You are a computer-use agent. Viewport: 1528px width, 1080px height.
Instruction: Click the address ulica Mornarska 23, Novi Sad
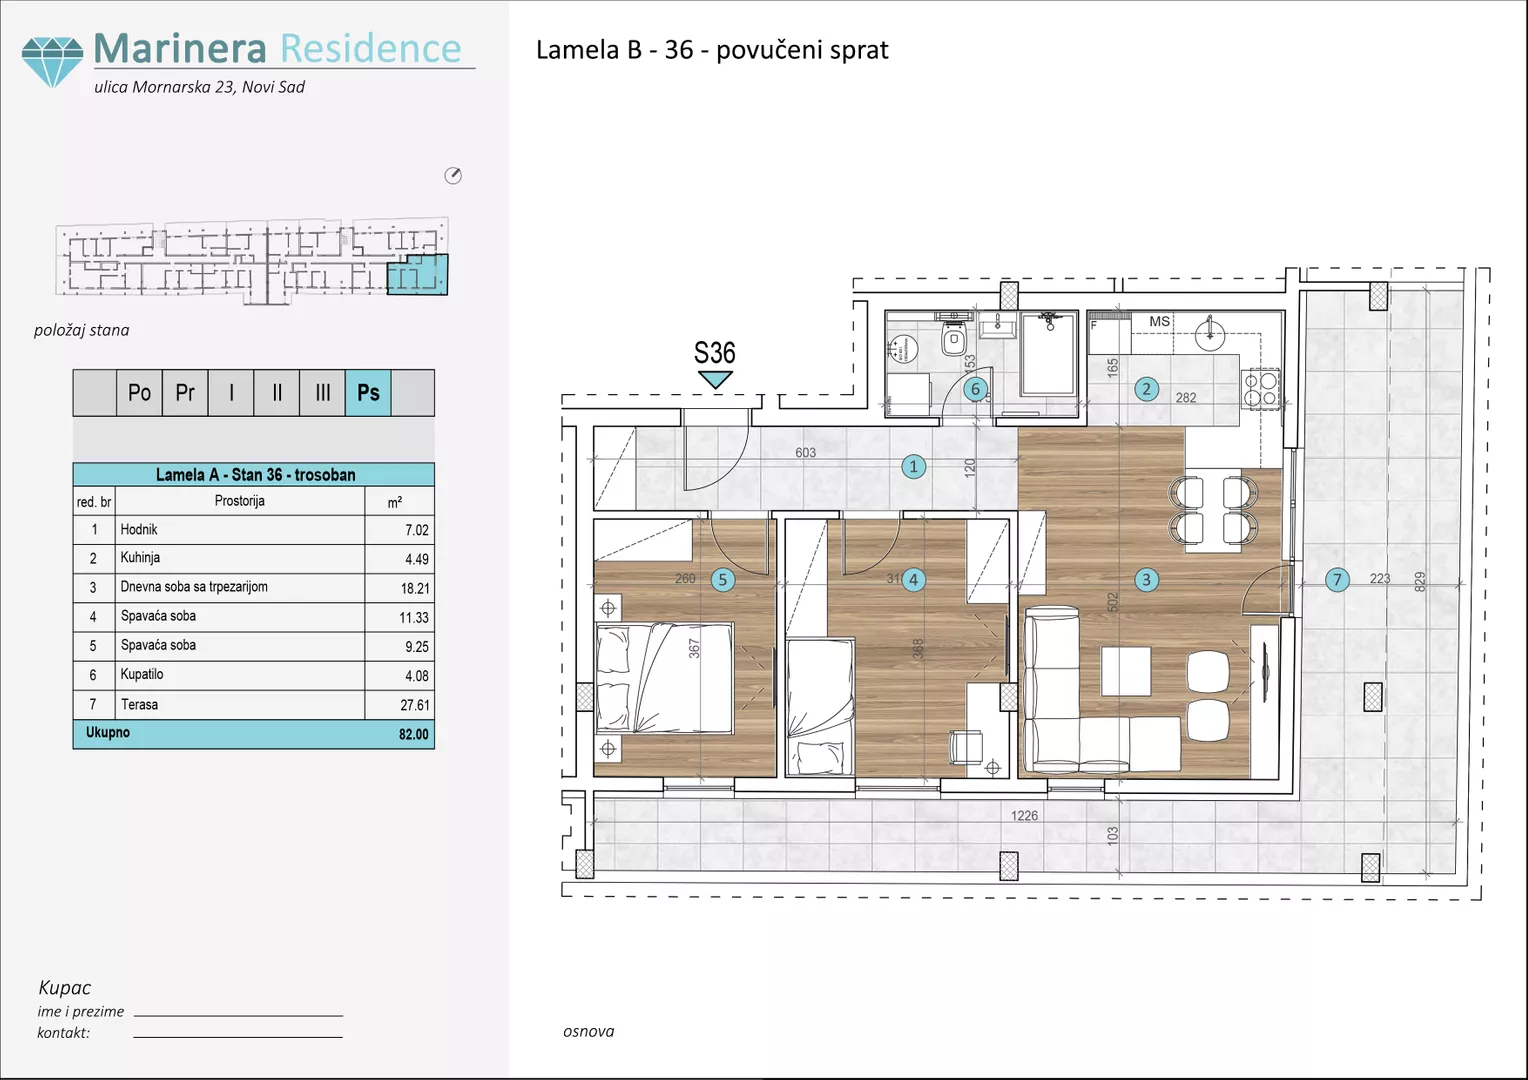pyautogui.click(x=199, y=87)
